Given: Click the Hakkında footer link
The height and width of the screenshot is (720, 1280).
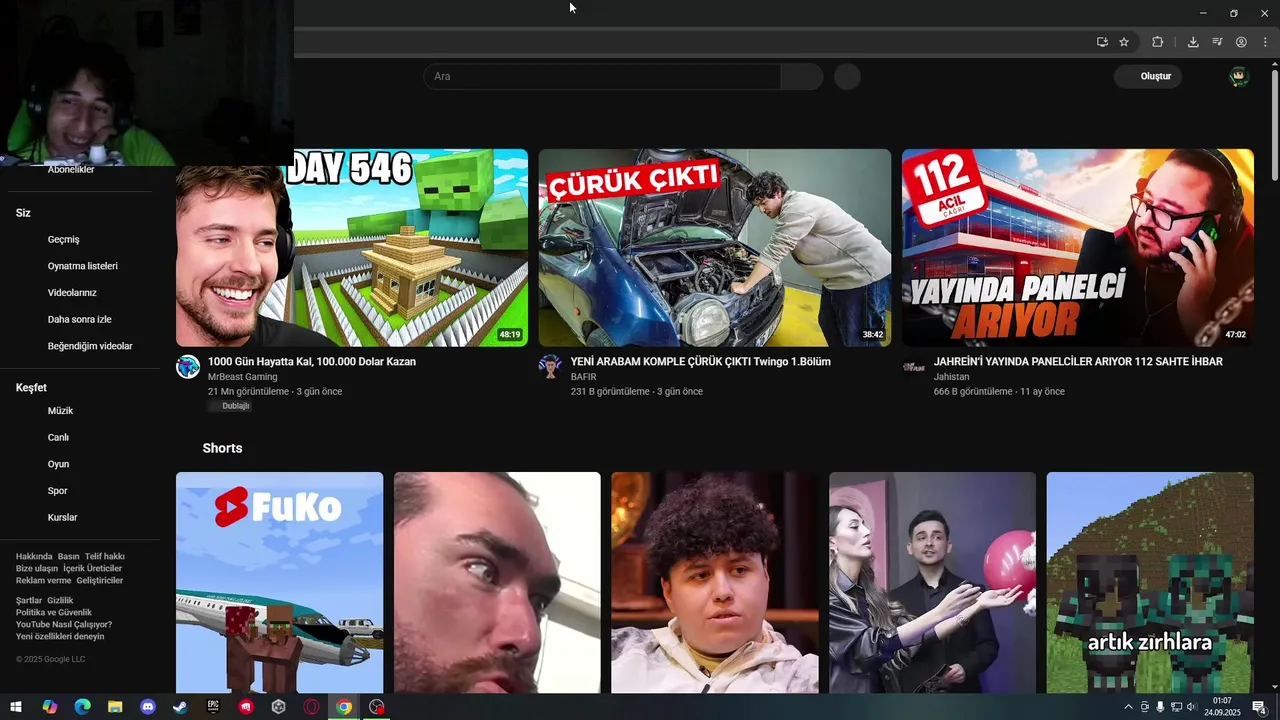Looking at the screenshot, I should [34, 556].
